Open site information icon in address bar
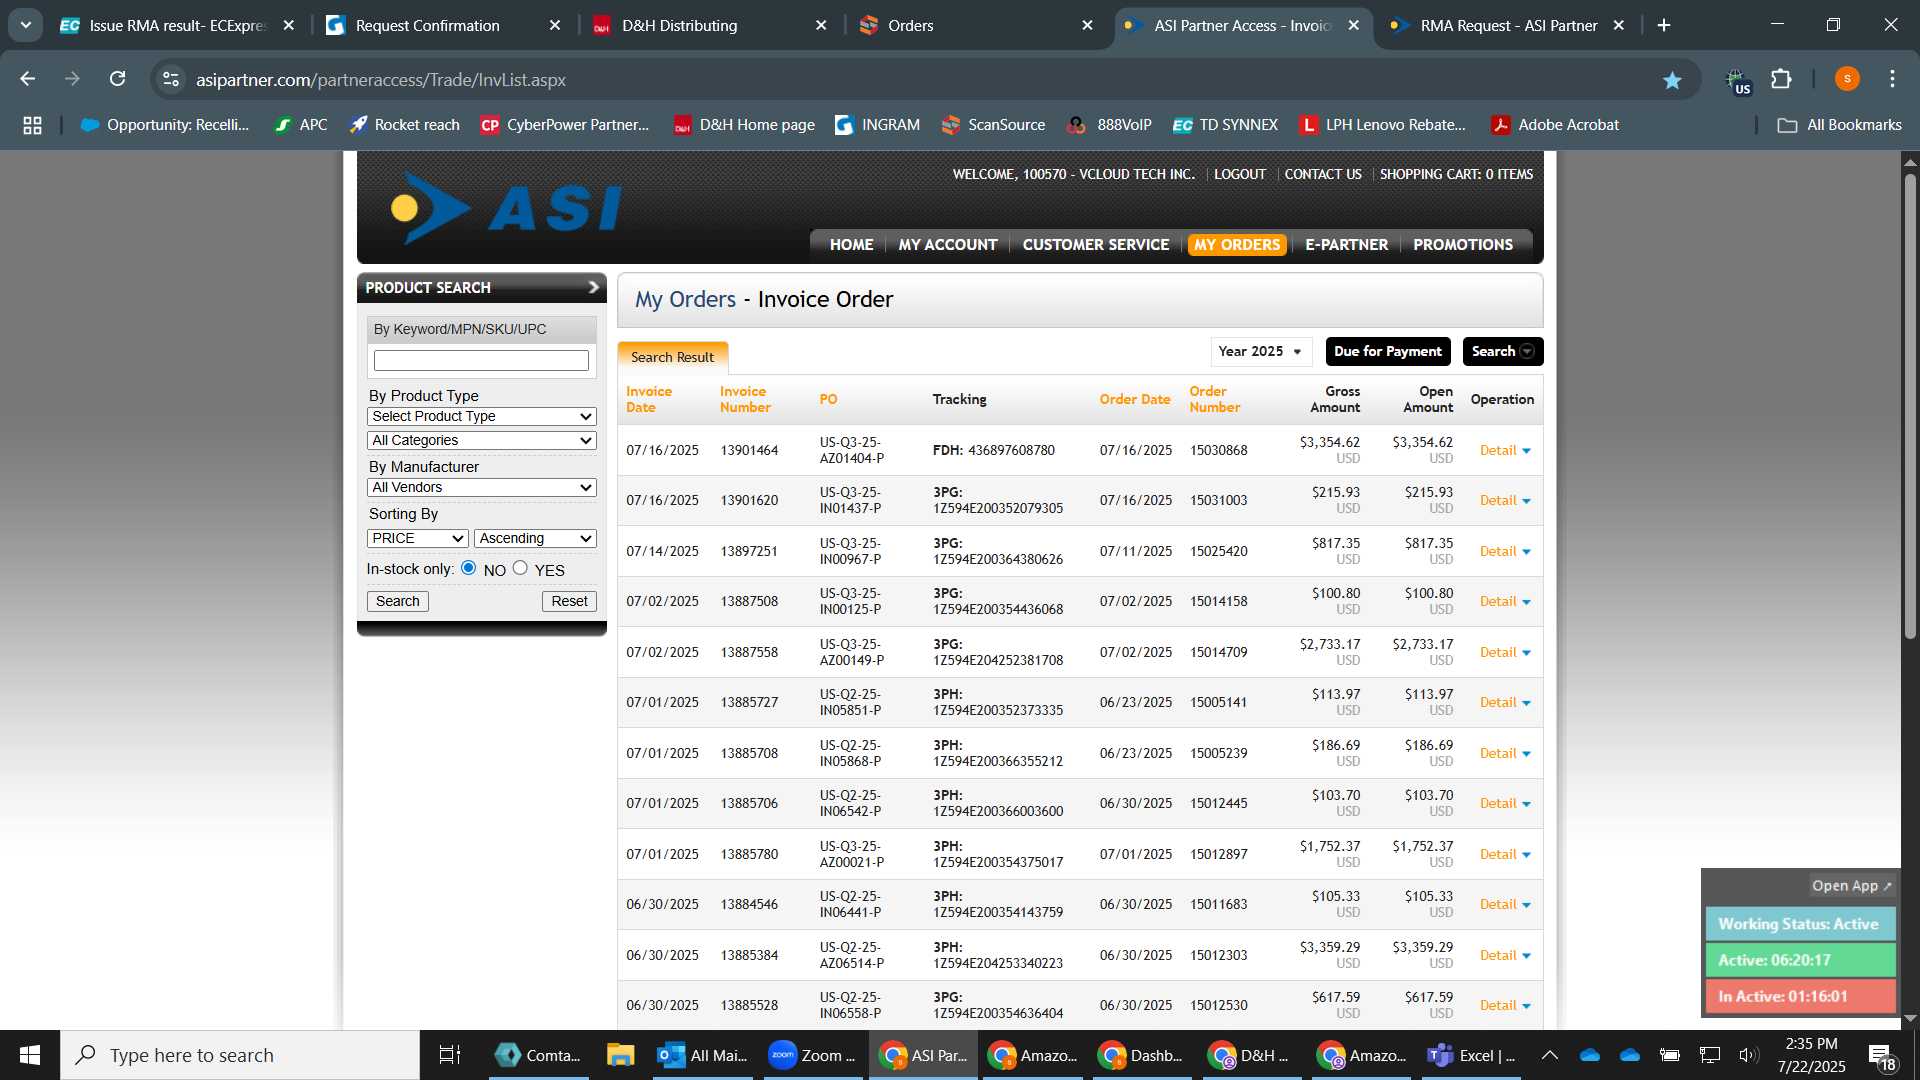The height and width of the screenshot is (1080, 1920). click(171, 79)
